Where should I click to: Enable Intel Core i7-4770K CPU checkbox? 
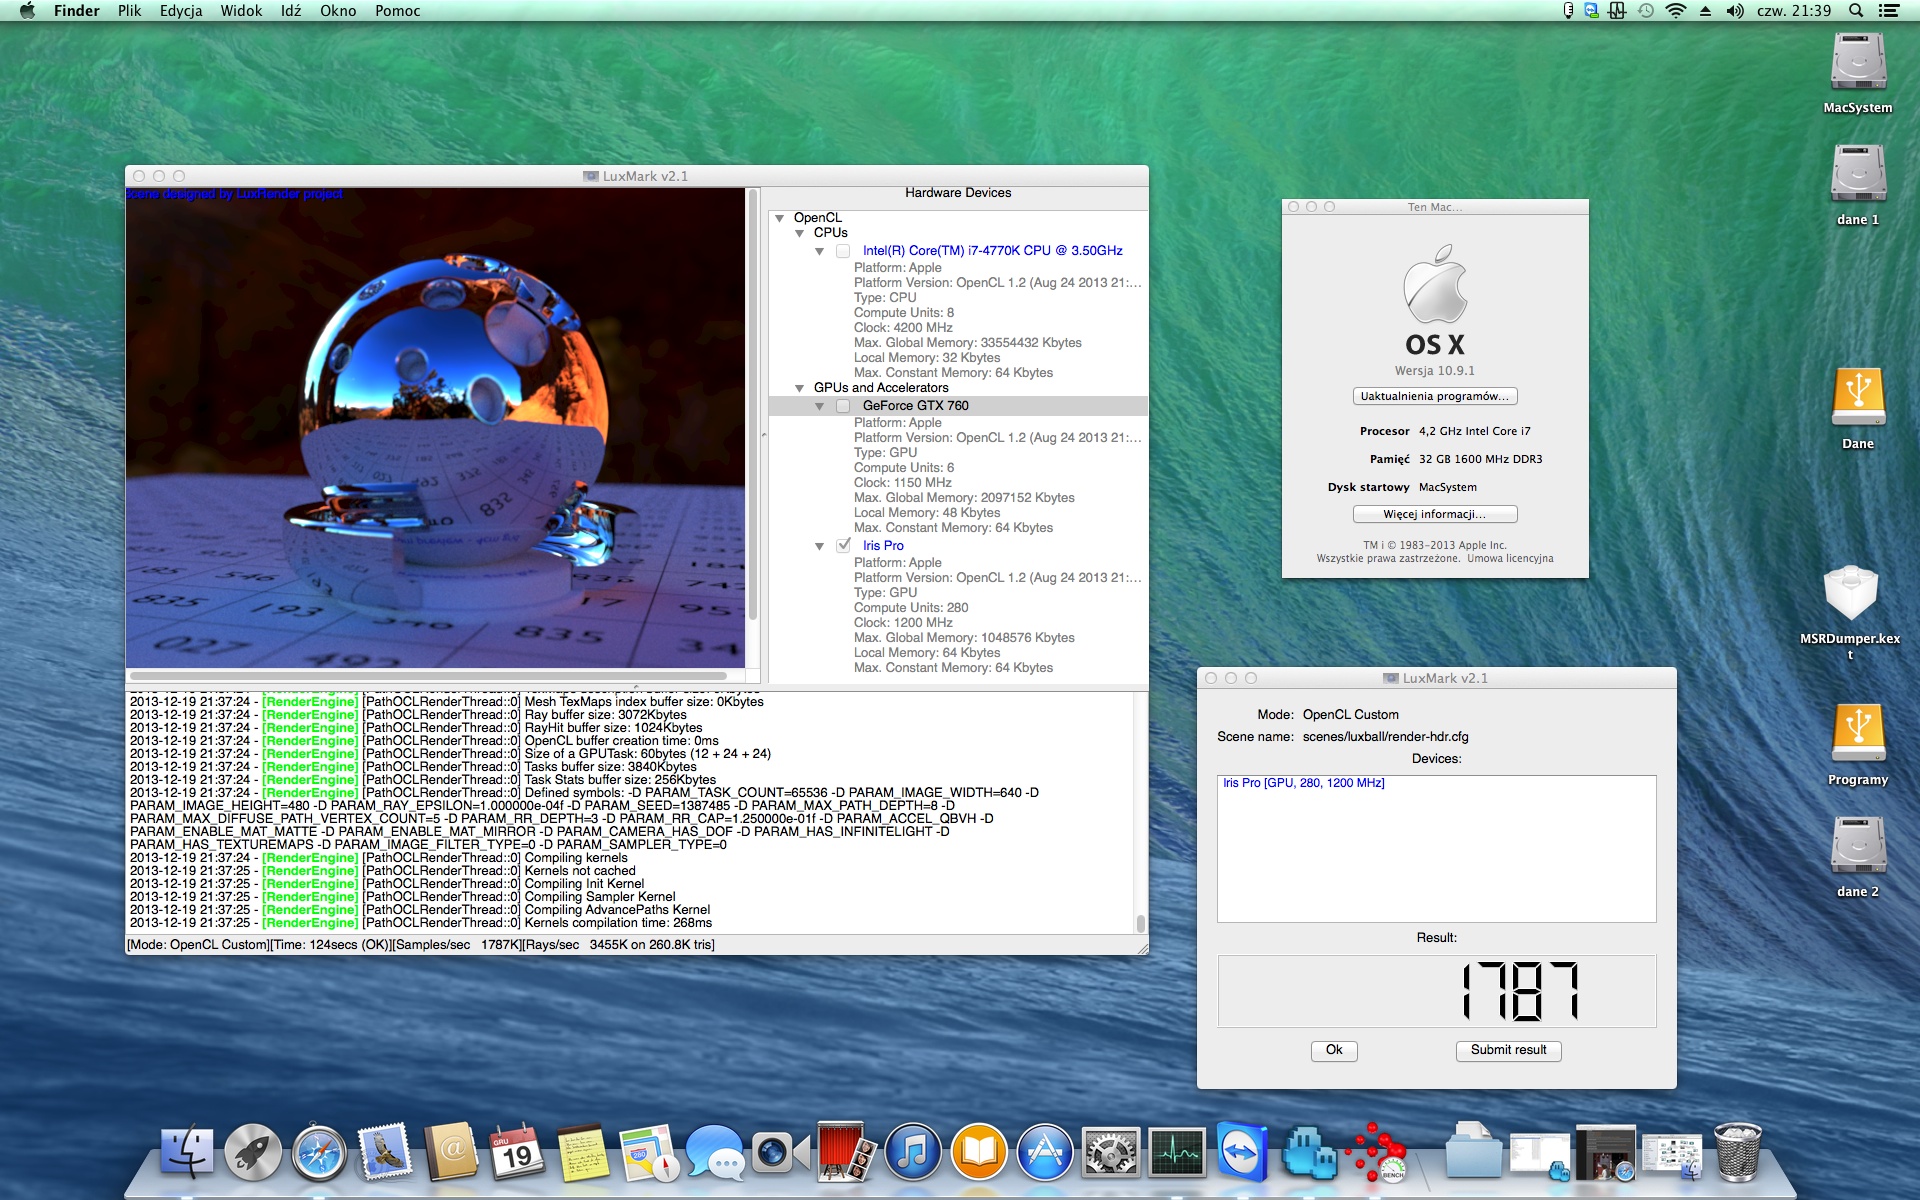(843, 251)
